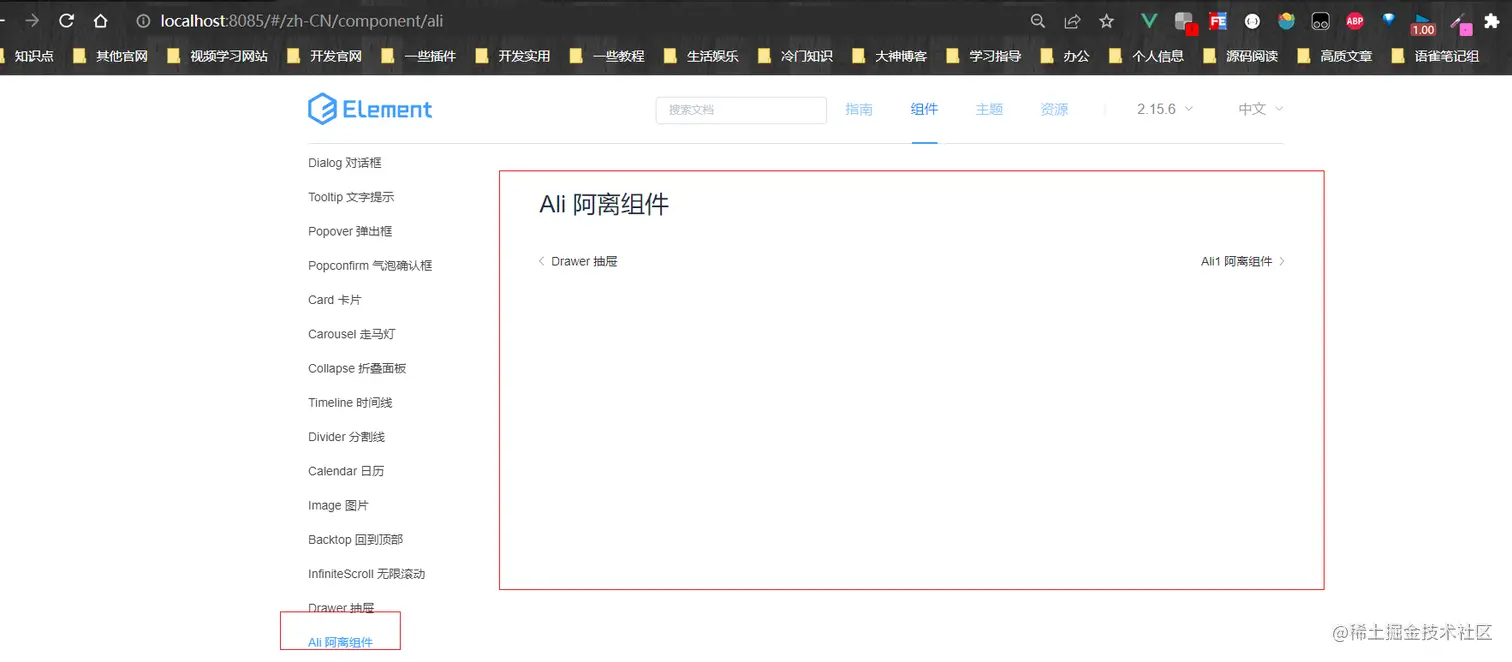
Task: Go to browser home page icon
Action: [x=101, y=20]
